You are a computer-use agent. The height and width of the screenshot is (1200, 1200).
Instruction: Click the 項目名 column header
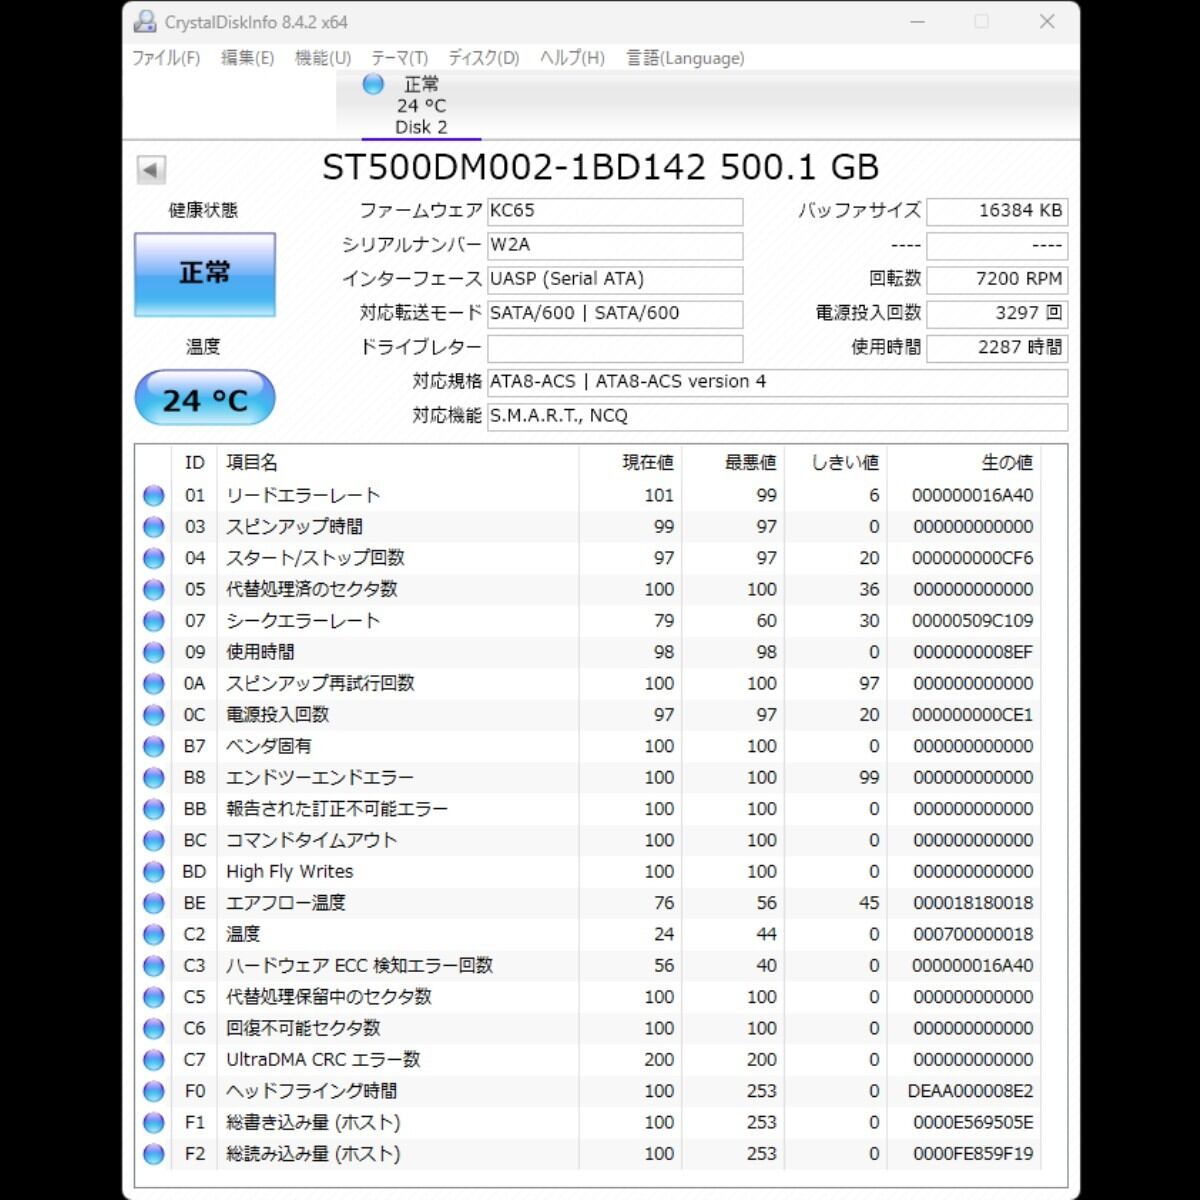(397, 462)
